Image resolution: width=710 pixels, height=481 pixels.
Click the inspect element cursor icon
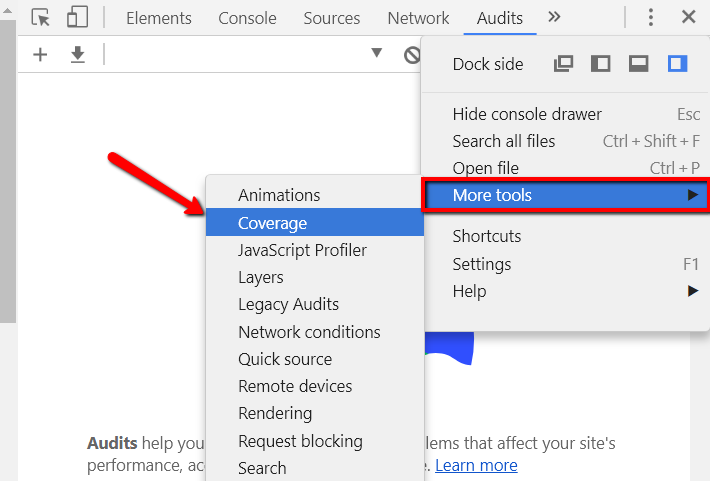pos(41,18)
